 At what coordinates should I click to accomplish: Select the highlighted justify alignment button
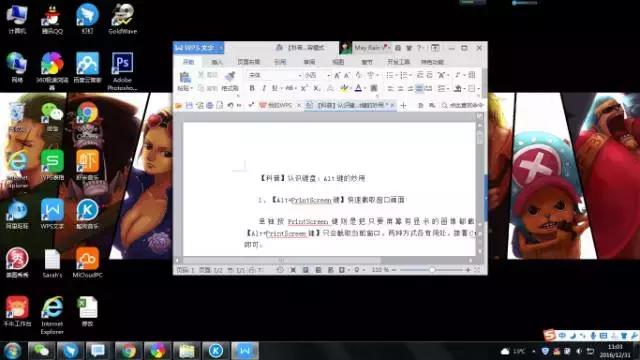pos(419,89)
